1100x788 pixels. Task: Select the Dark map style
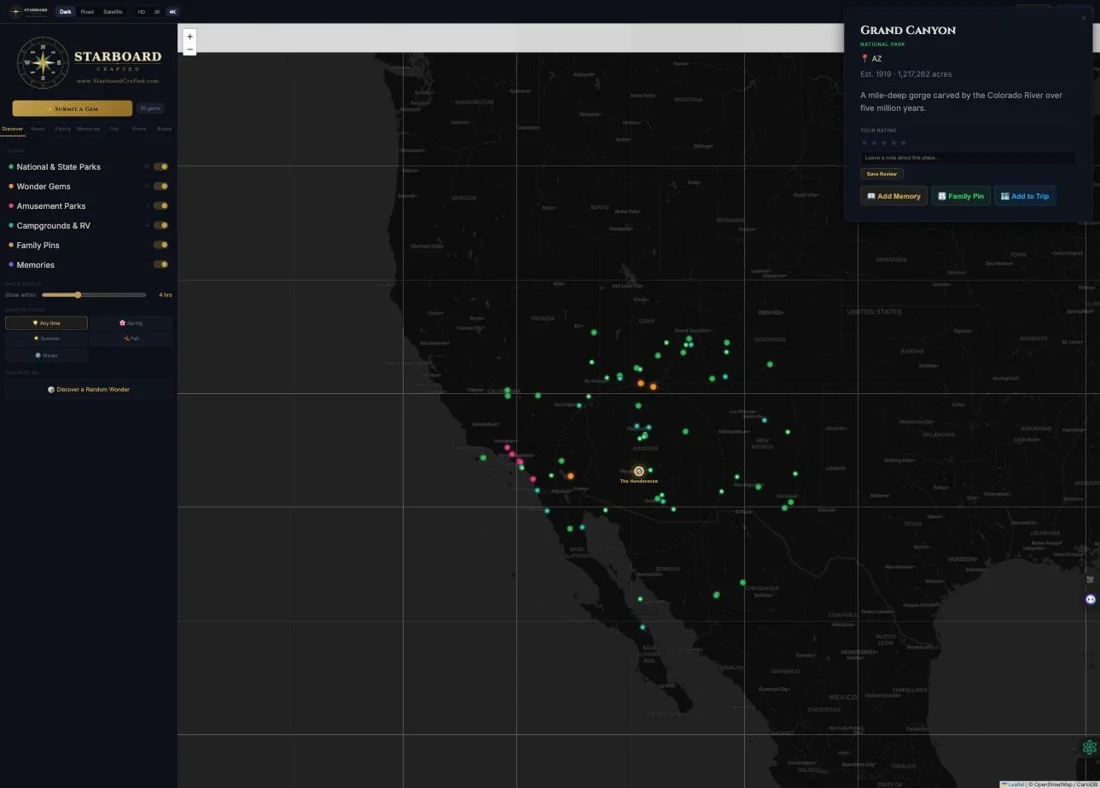click(x=65, y=12)
